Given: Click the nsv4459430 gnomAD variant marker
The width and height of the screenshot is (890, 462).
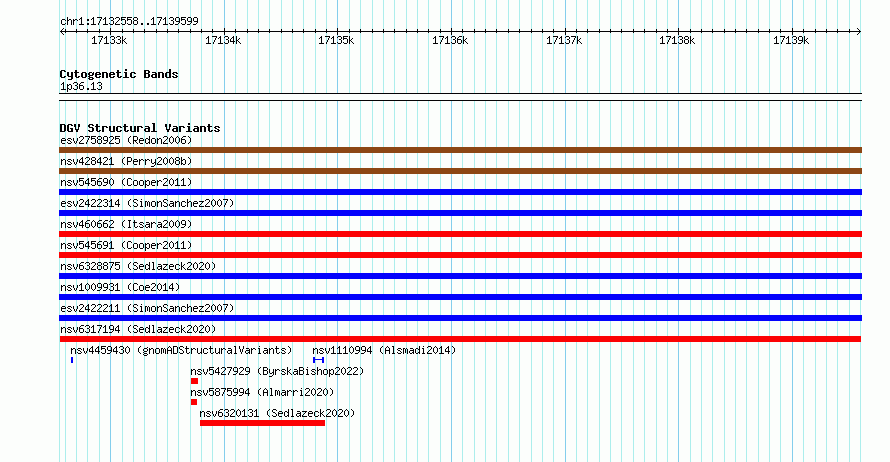Looking at the screenshot, I should click(72, 360).
